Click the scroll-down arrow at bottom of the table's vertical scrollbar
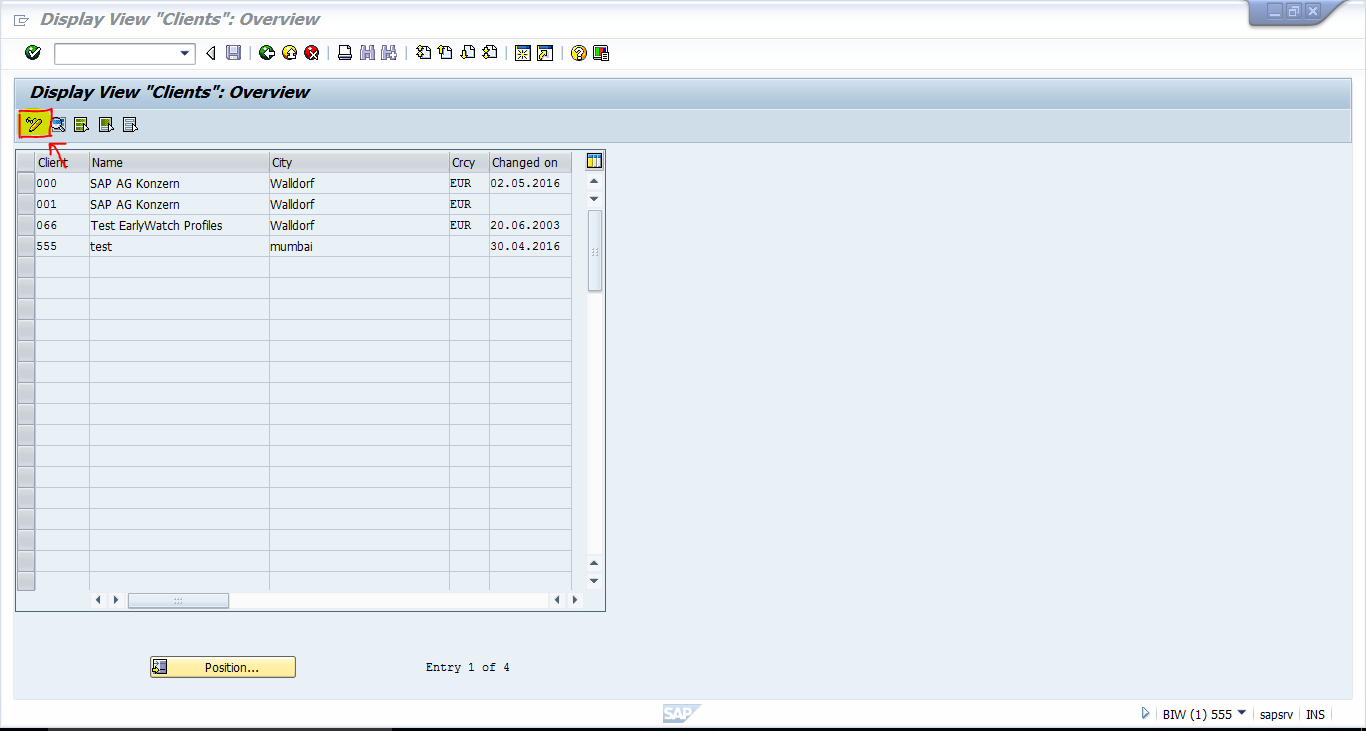The image size is (1366, 731). click(594, 581)
